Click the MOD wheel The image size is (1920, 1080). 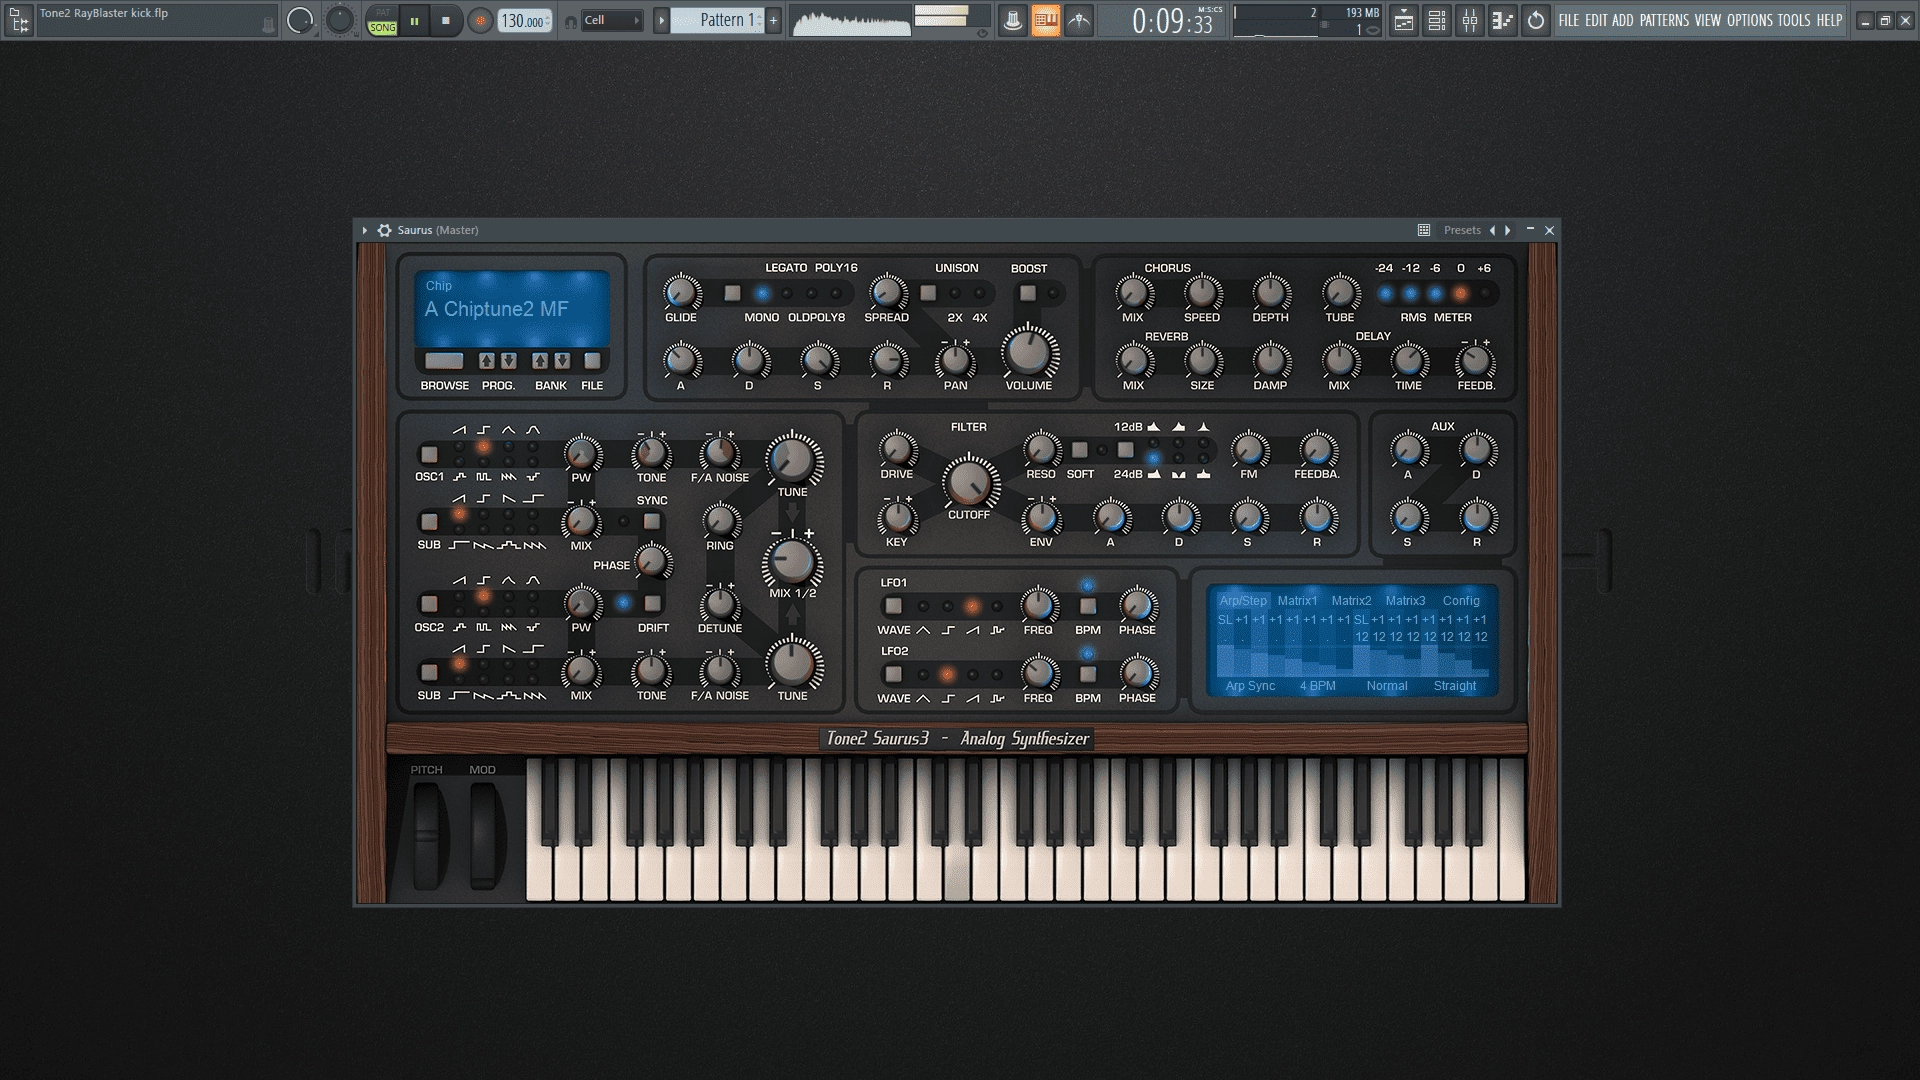pos(484,835)
